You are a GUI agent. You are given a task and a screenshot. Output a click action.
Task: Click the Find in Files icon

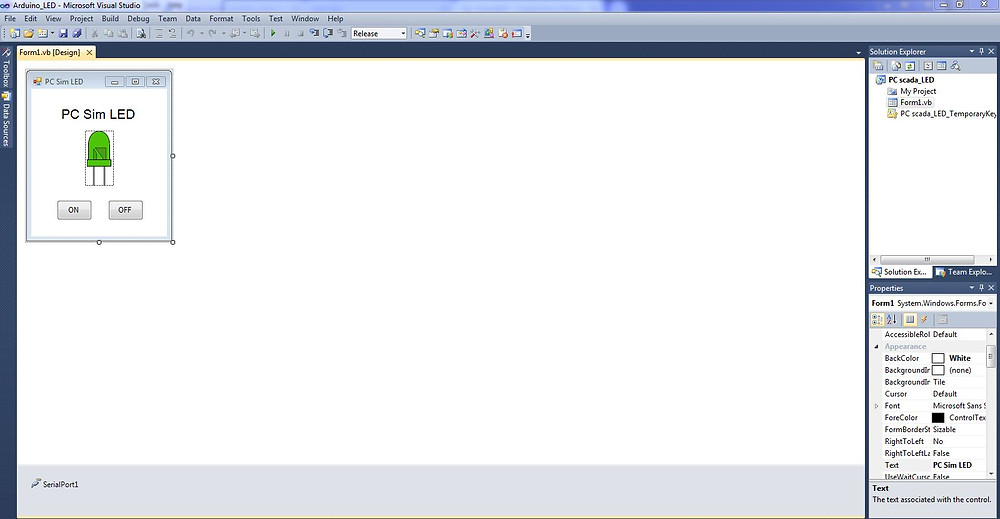point(141,33)
